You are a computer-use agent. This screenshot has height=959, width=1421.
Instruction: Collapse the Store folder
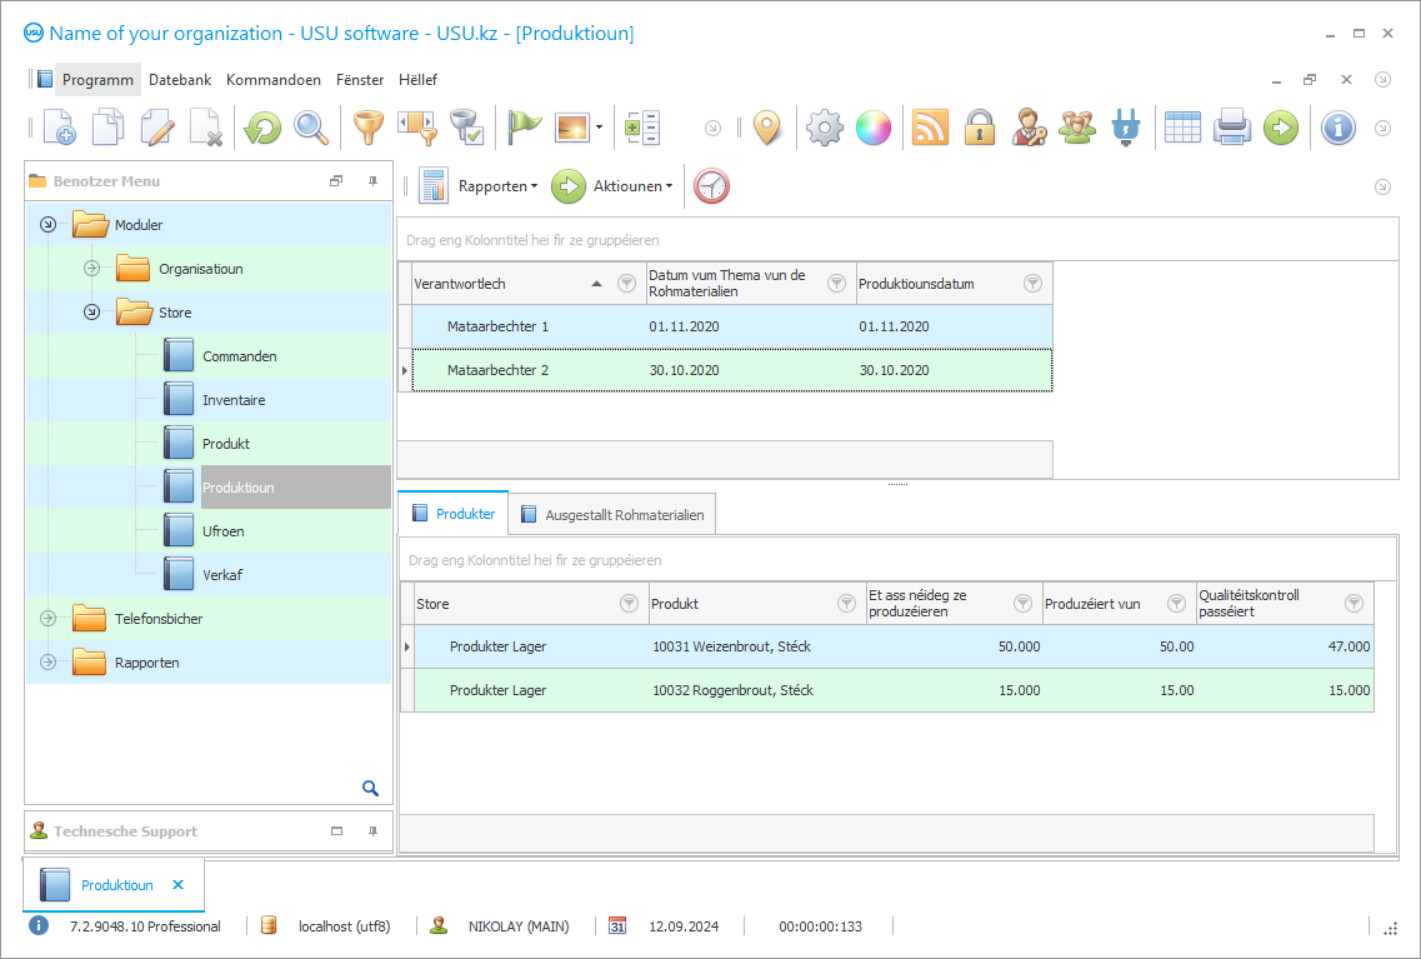click(x=92, y=312)
